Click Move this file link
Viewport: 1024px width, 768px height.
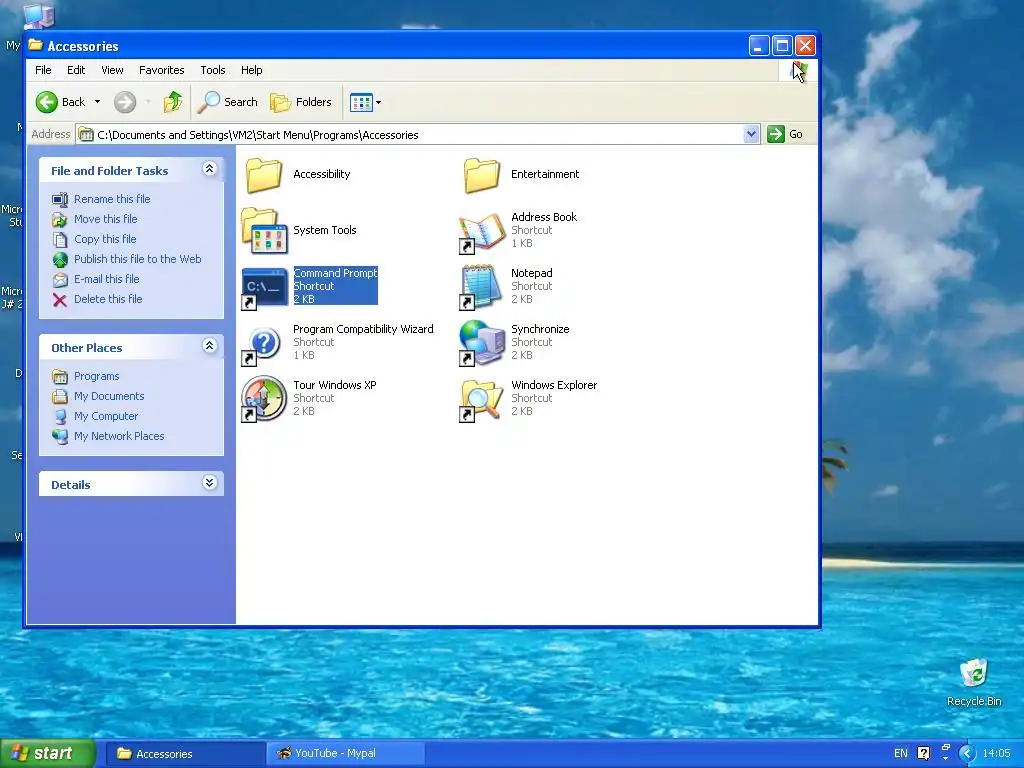[x=105, y=219]
